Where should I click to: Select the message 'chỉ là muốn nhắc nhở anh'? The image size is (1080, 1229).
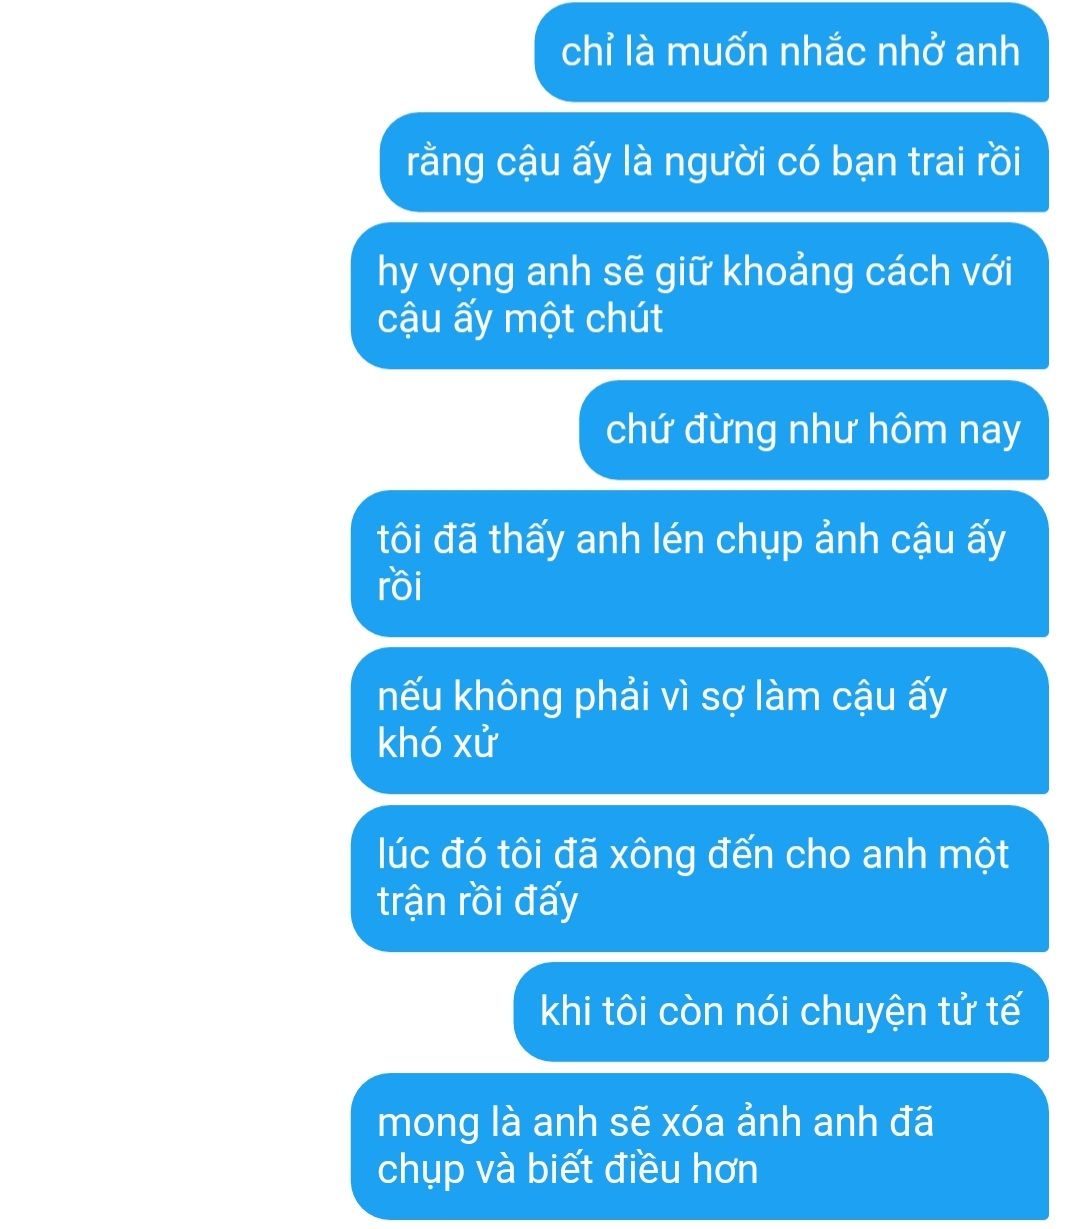coord(791,52)
